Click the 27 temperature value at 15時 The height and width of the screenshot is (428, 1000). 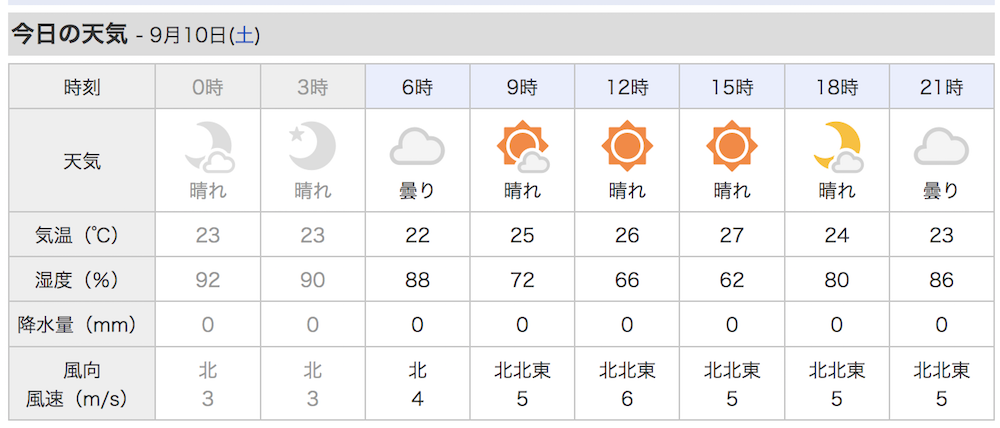coord(732,235)
